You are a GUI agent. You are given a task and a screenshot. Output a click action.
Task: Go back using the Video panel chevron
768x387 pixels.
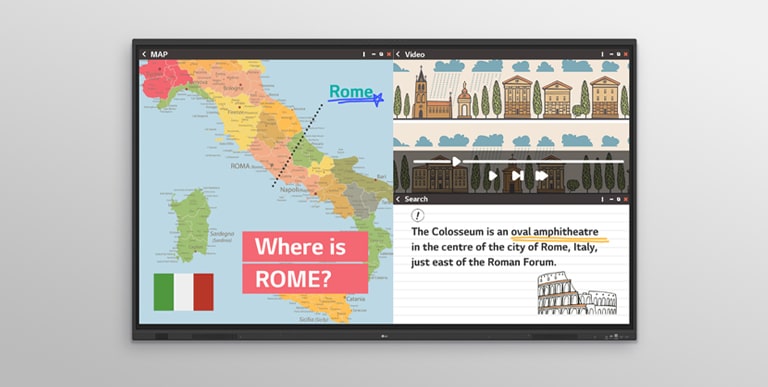pyautogui.click(x=398, y=54)
